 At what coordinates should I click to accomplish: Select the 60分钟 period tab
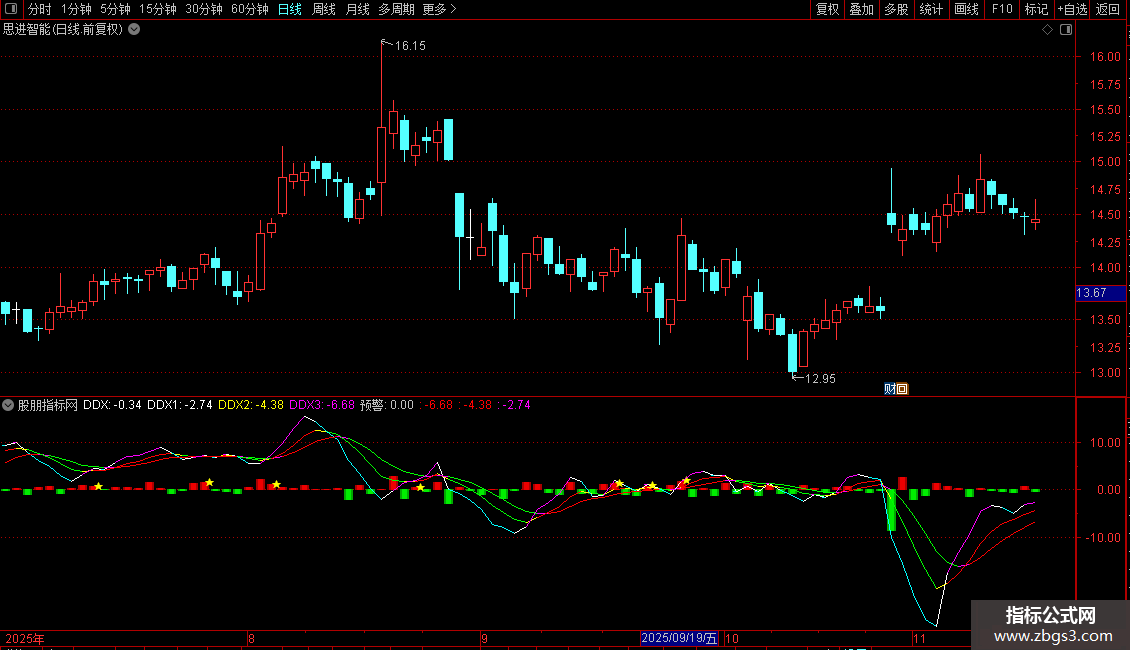tap(249, 9)
